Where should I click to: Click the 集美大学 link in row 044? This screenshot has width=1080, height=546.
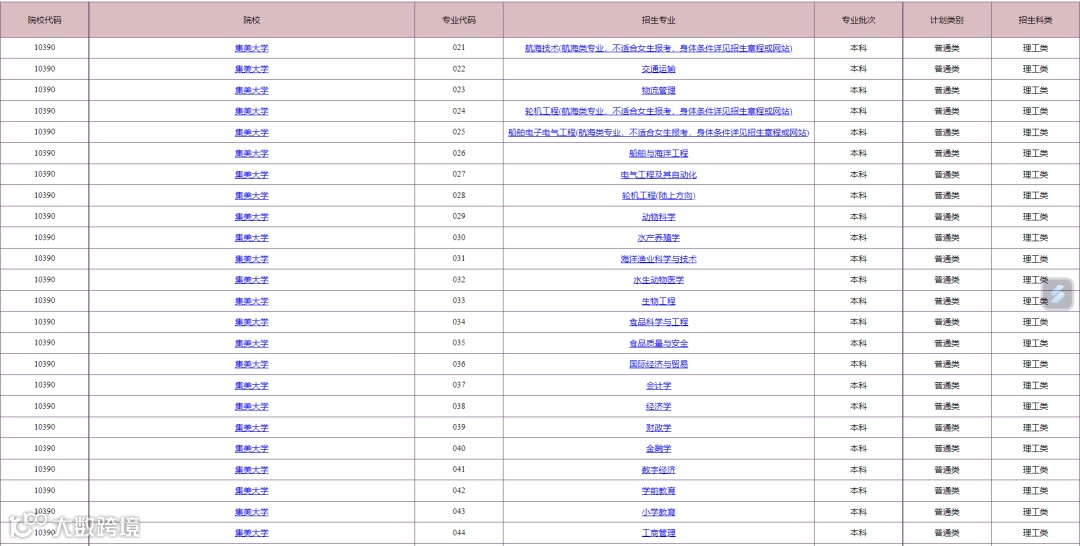coord(251,533)
